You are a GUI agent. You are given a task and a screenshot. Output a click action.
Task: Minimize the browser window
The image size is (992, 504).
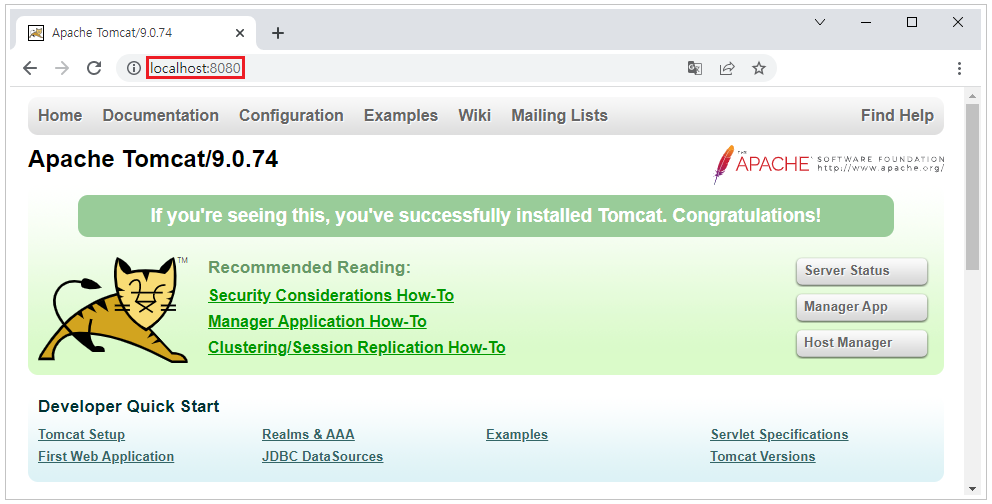coord(866,22)
